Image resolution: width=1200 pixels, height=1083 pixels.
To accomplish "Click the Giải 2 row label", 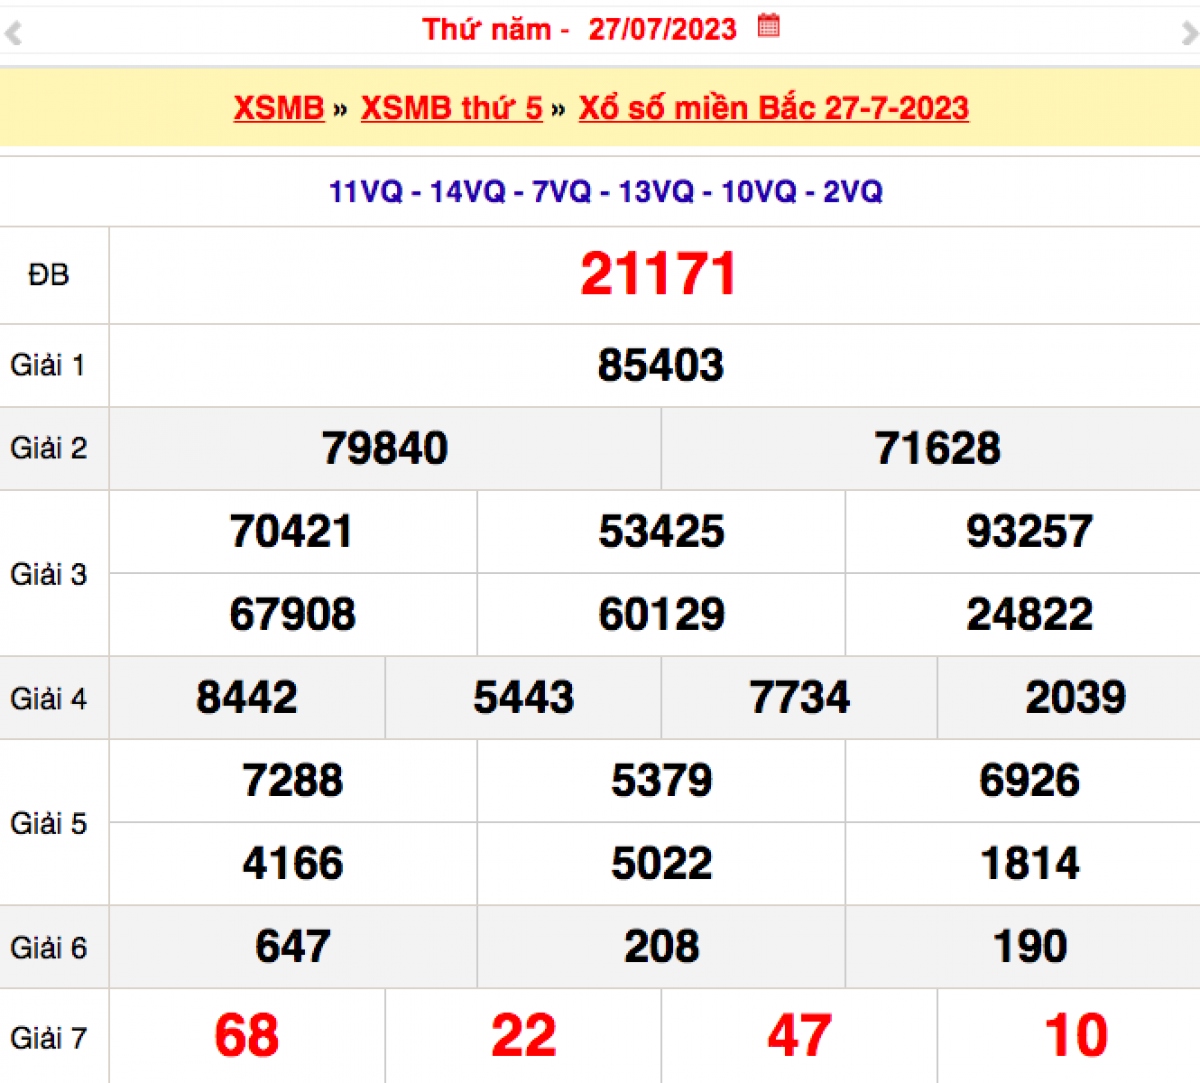I will pos(48,448).
